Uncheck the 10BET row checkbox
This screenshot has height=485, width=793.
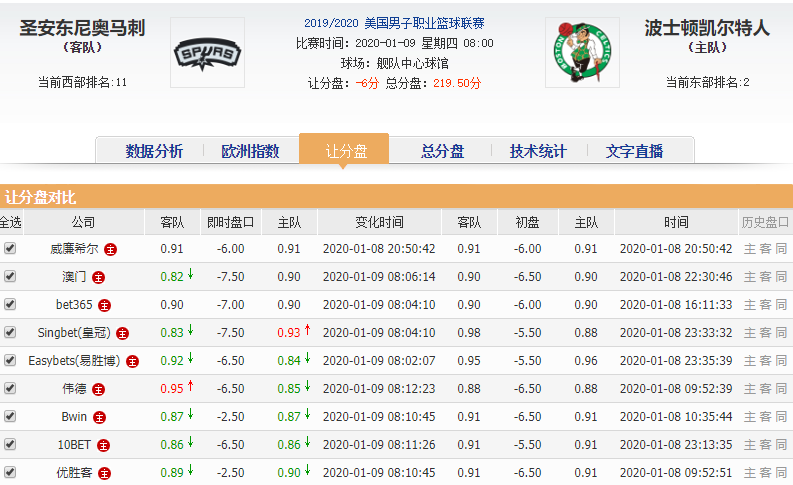pyautogui.click(x=10, y=444)
